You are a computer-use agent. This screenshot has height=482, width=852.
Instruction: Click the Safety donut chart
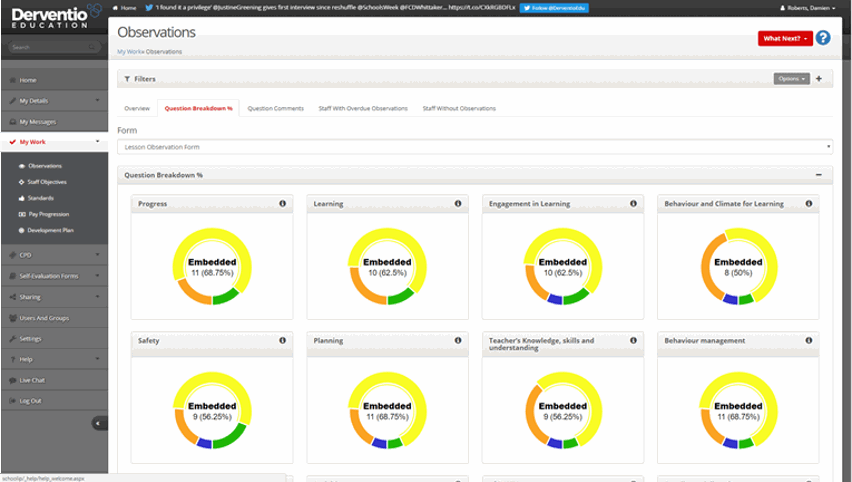(x=212, y=410)
